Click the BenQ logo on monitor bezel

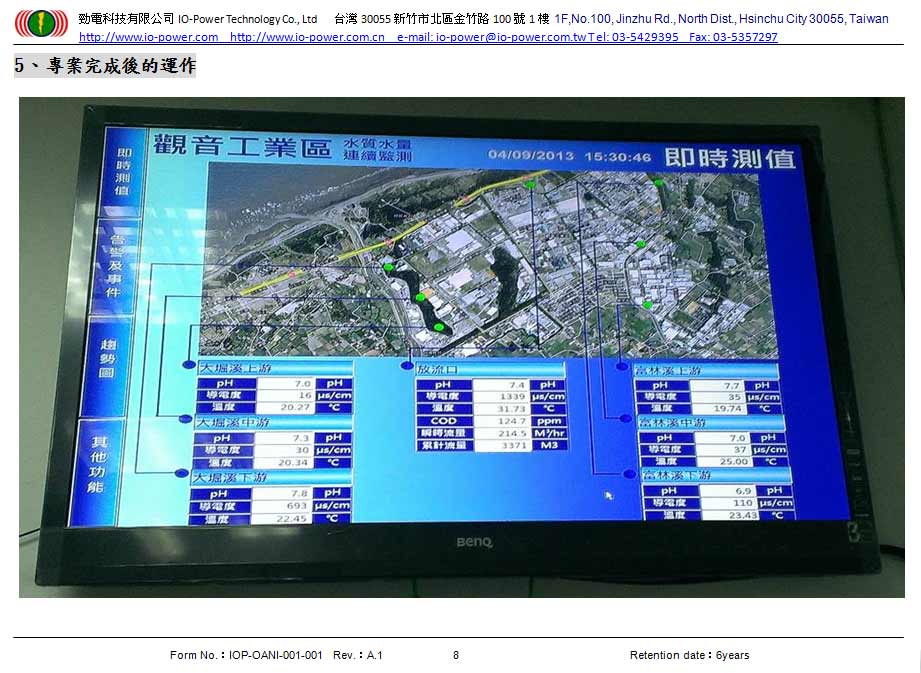(x=475, y=542)
